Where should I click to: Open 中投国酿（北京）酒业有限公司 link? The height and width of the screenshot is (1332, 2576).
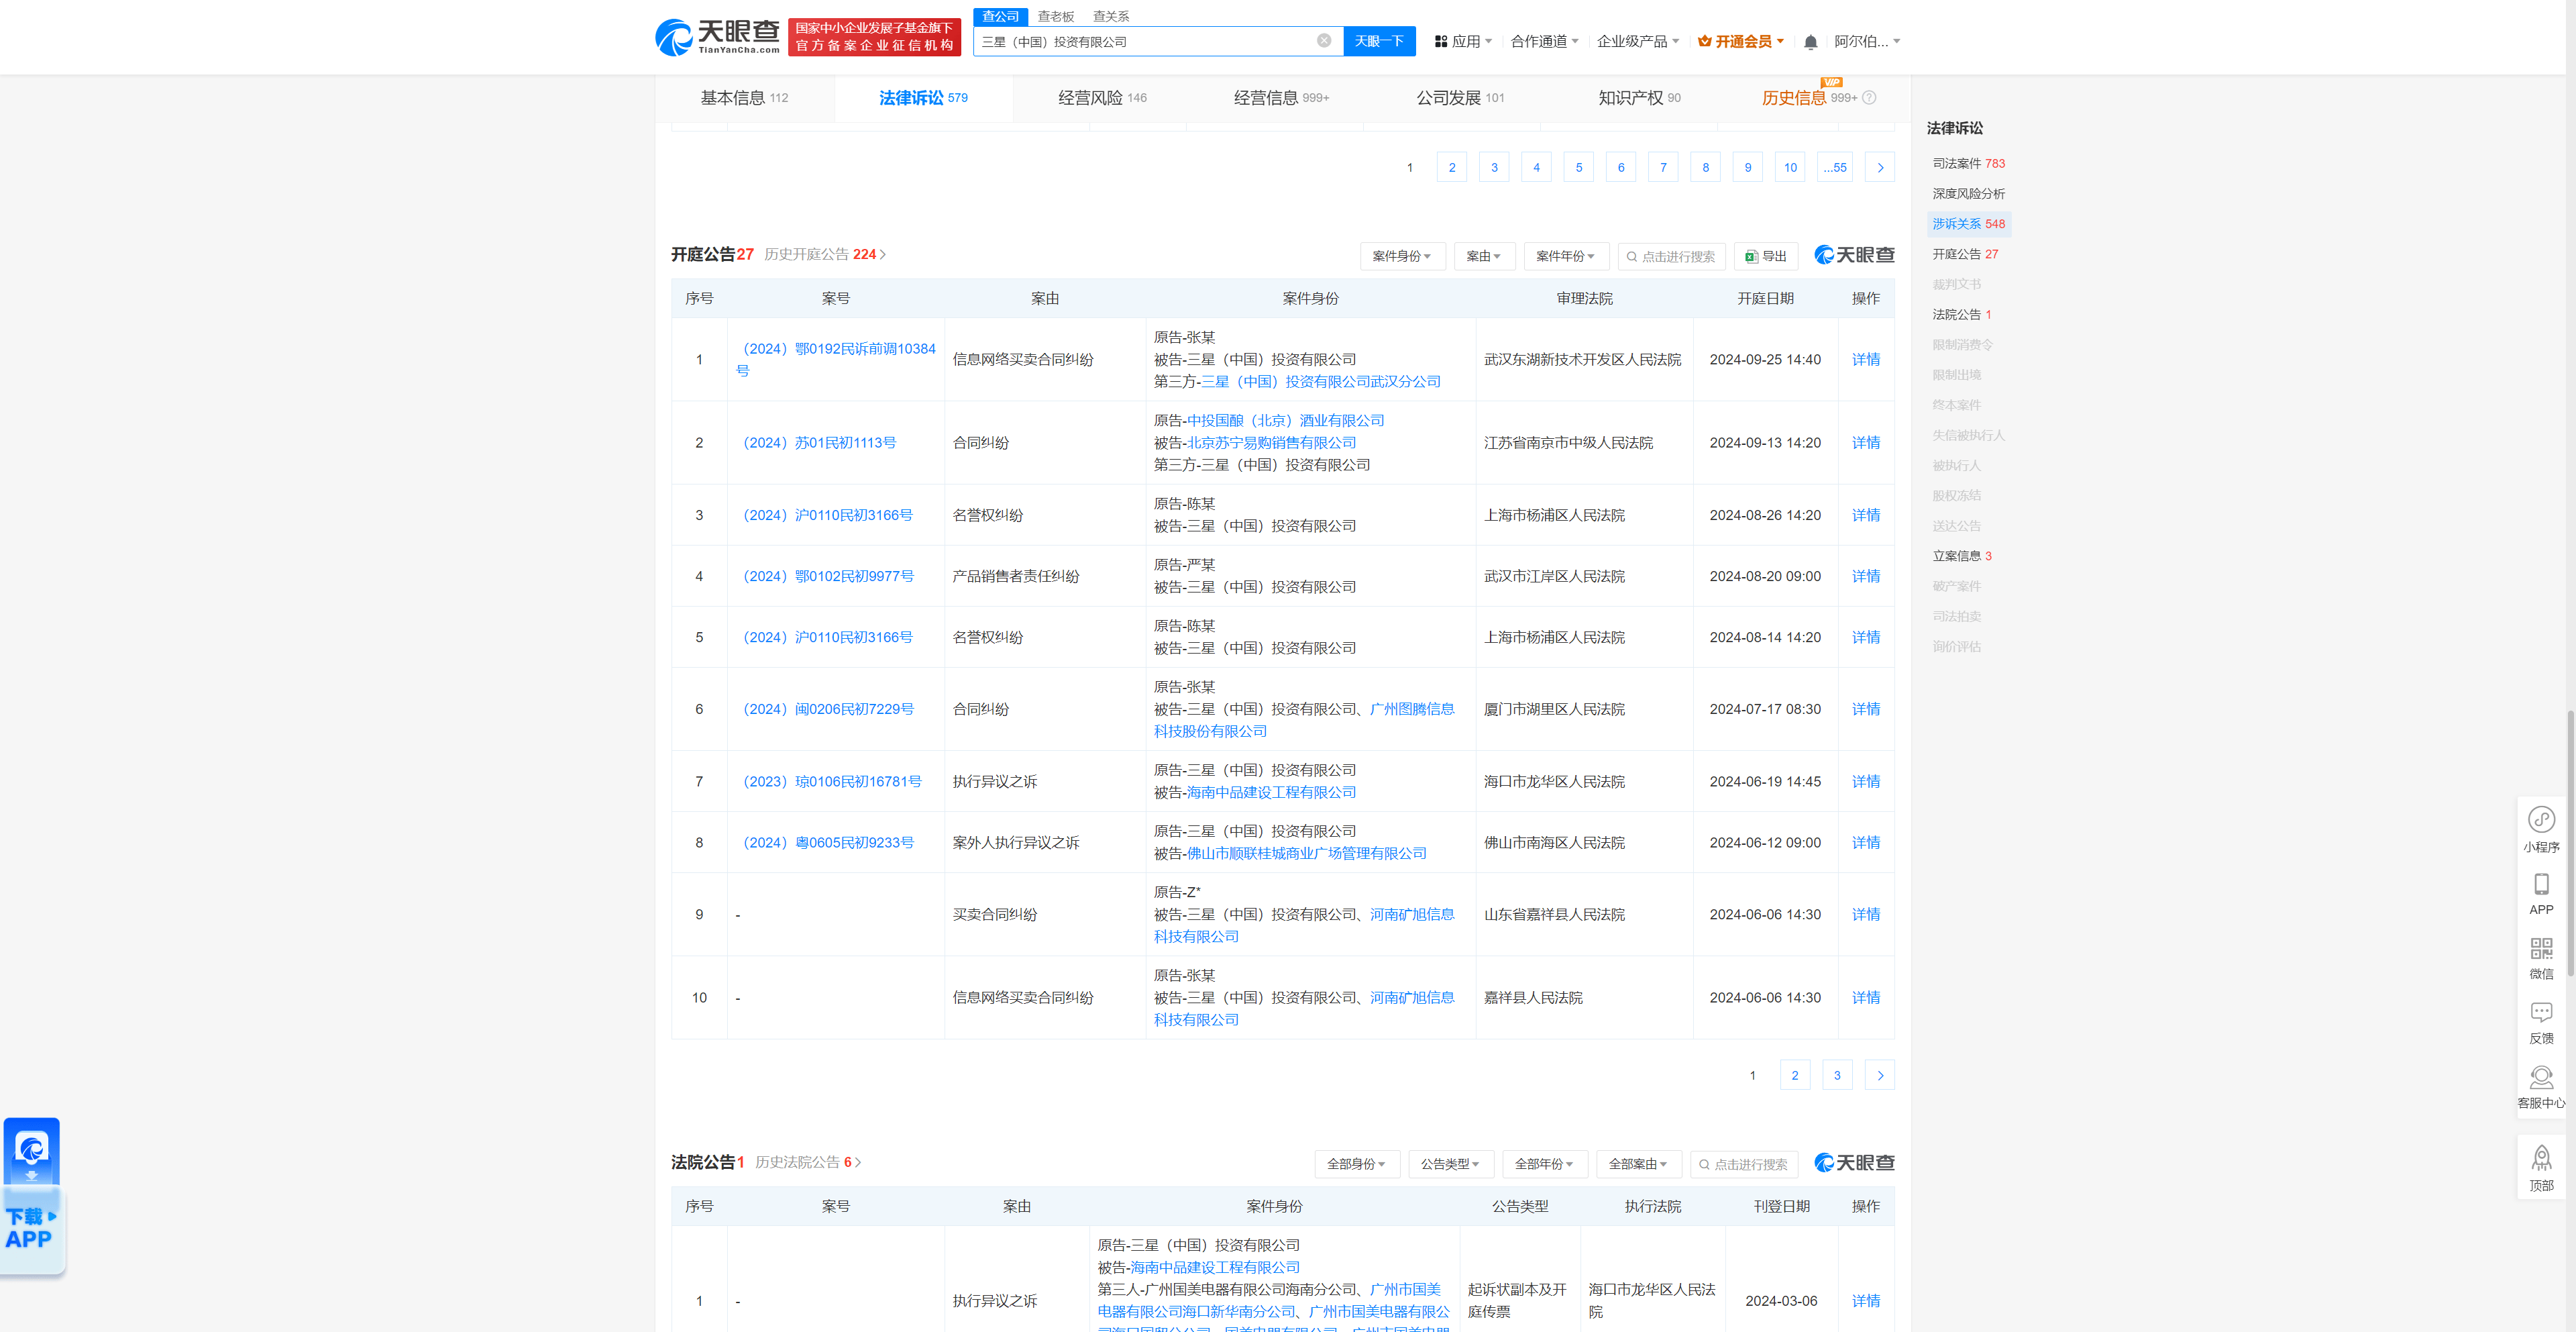(1285, 420)
